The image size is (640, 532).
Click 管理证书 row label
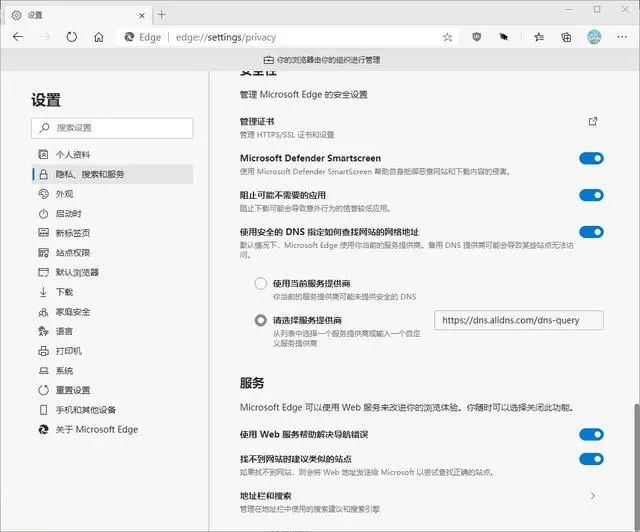257,122
